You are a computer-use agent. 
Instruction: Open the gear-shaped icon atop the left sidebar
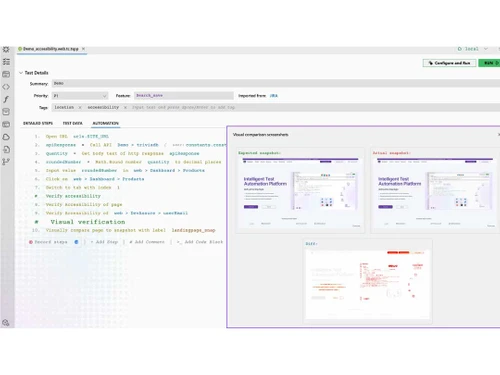6,49
